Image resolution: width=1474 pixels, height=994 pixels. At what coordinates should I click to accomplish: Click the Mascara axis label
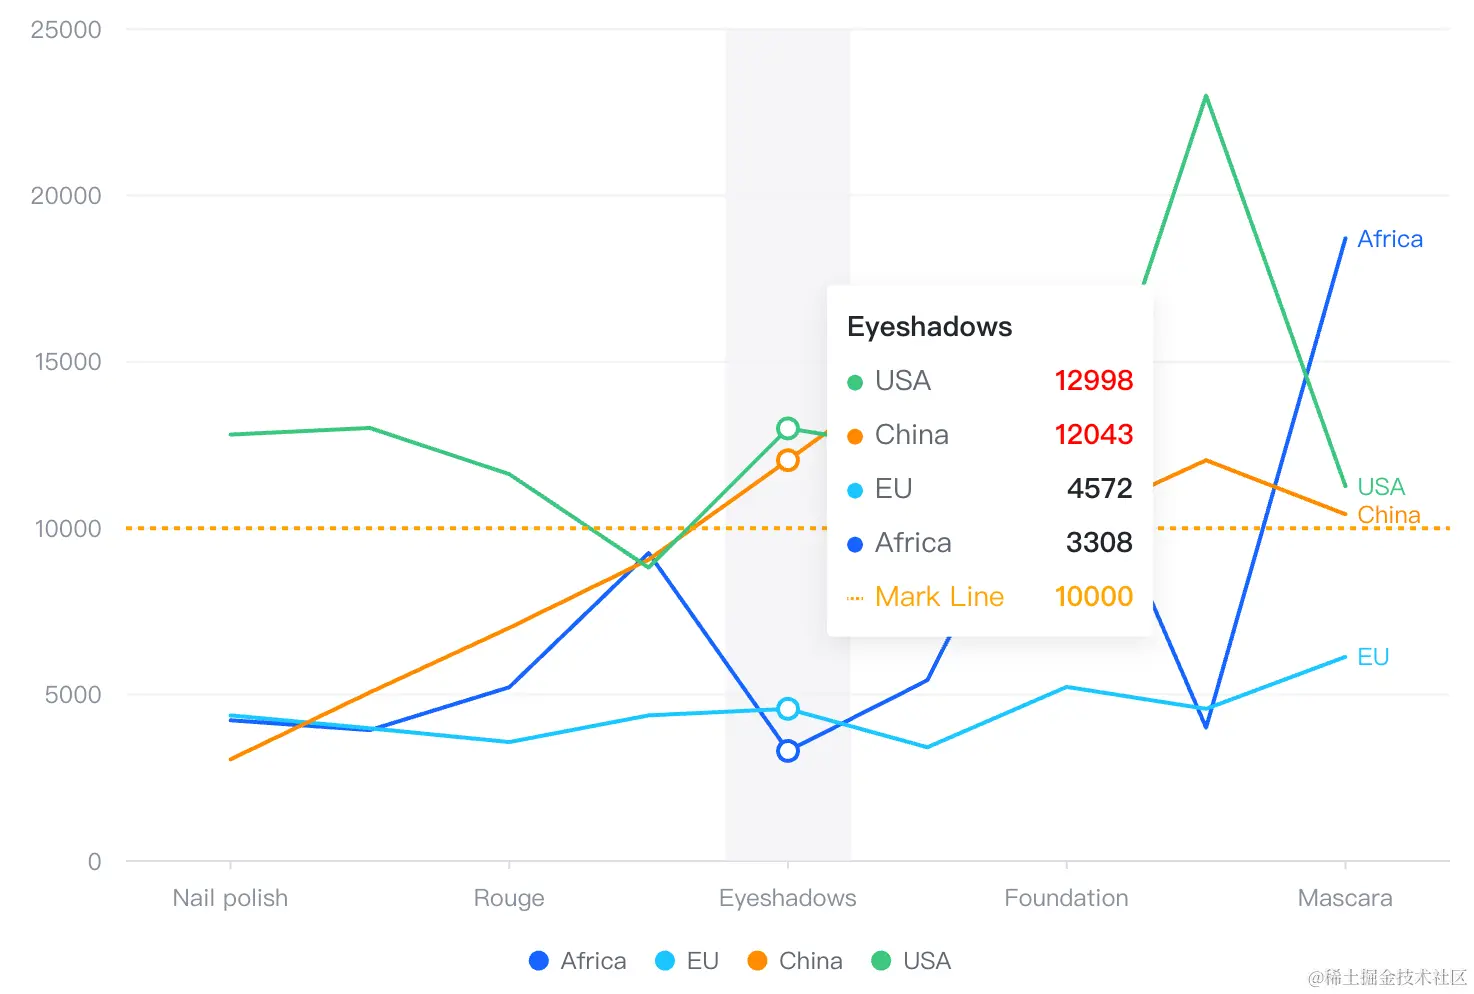[1345, 898]
